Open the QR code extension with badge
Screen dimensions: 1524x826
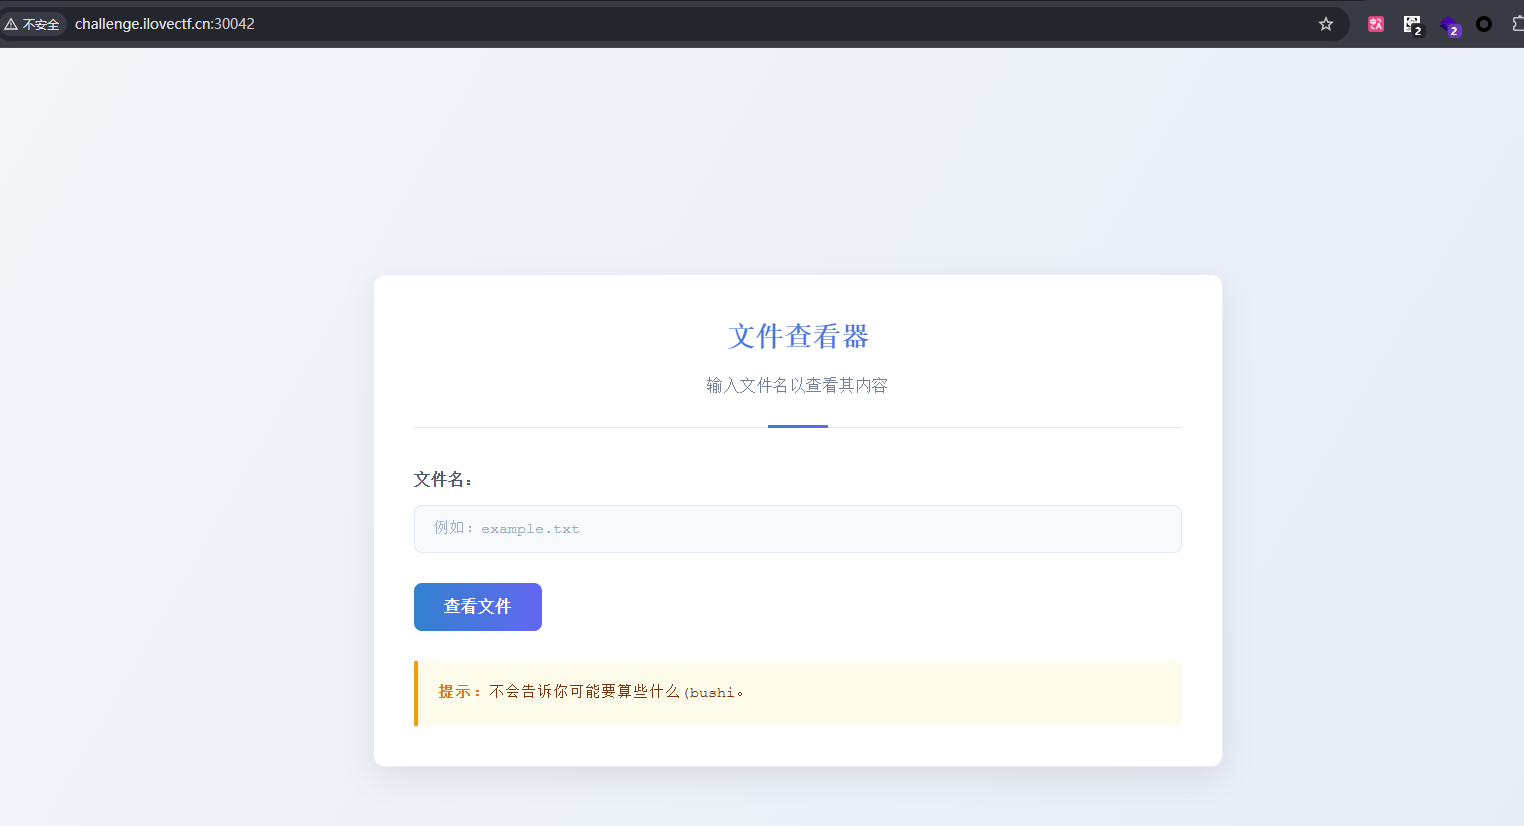1412,25
